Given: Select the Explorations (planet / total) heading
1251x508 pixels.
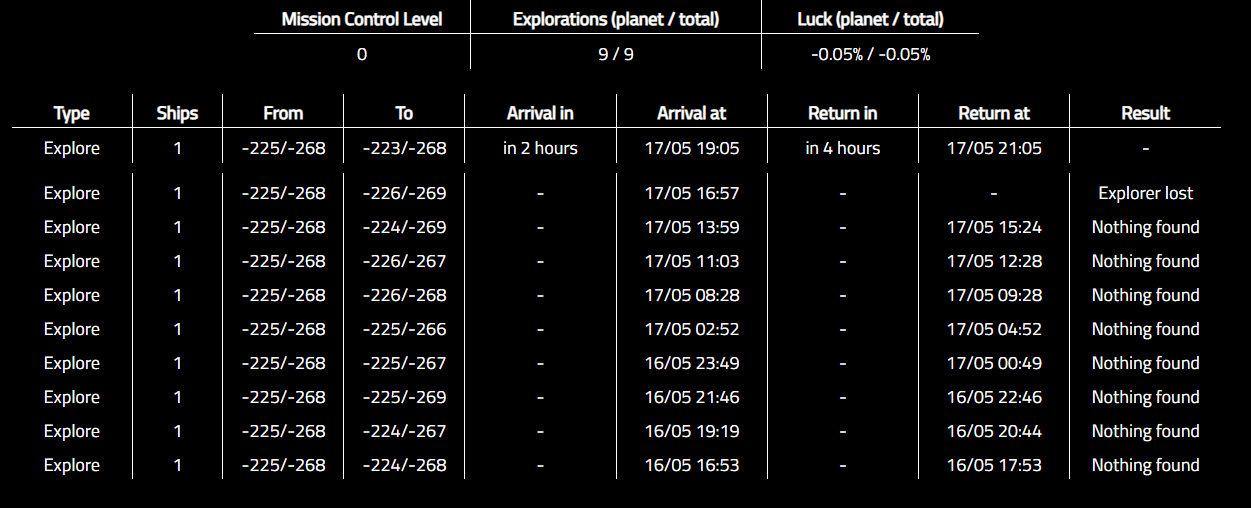Looking at the screenshot, I should (x=616, y=19).
